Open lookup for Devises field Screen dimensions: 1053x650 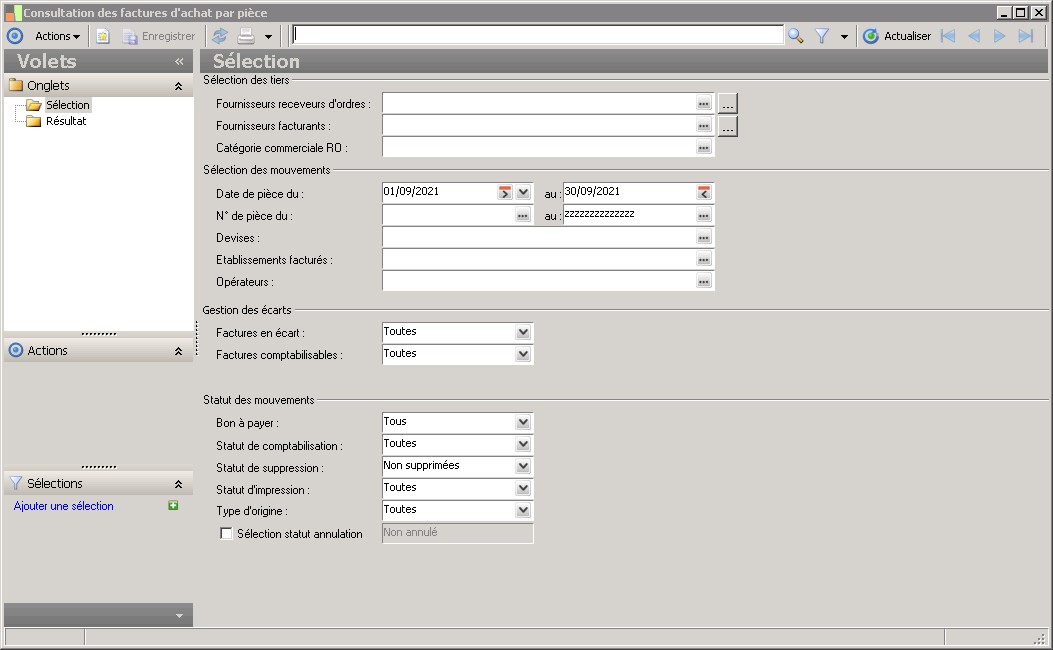tap(704, 238)
